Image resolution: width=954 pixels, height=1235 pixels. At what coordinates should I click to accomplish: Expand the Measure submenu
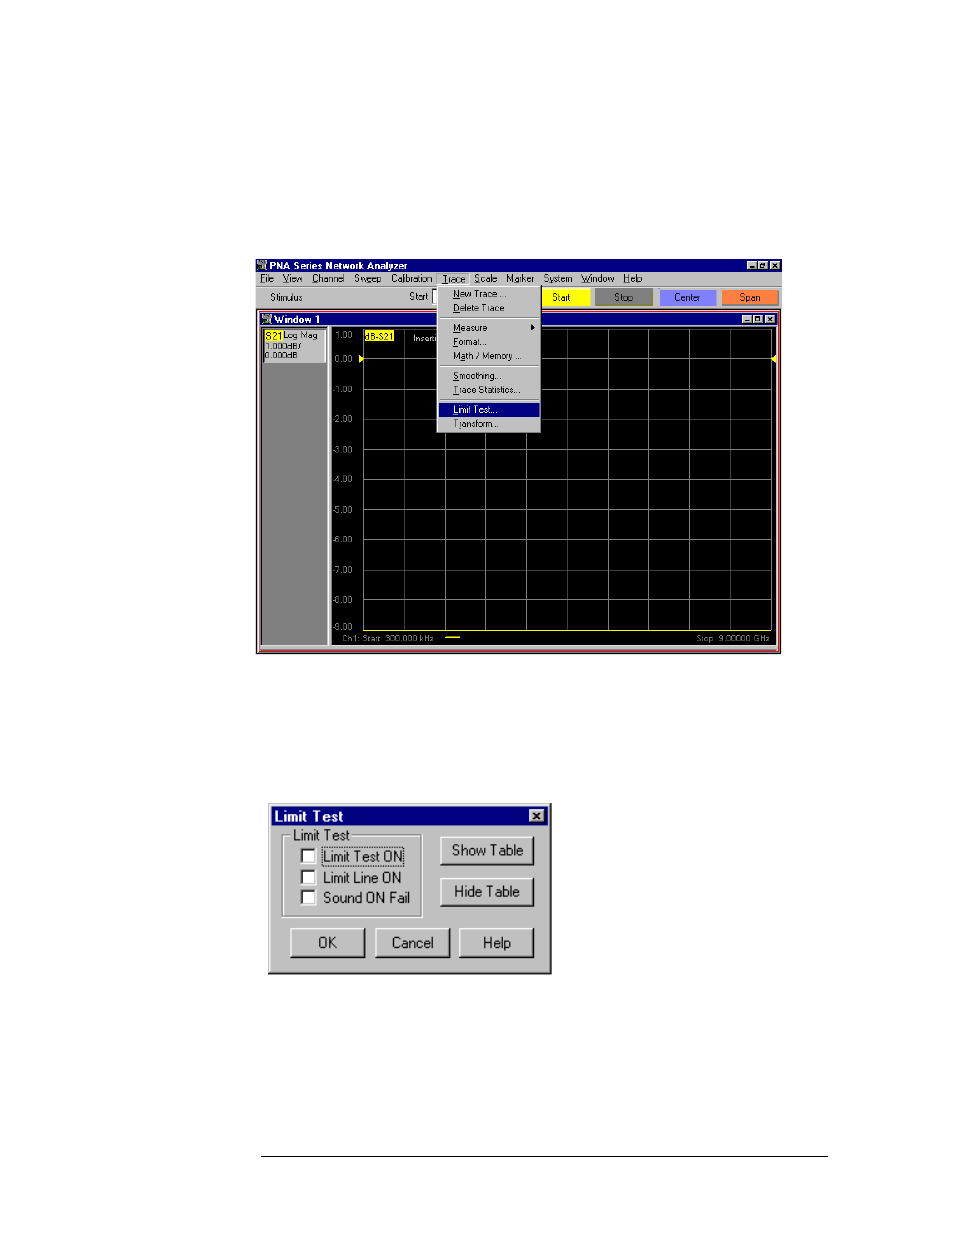tap(489, 328)
